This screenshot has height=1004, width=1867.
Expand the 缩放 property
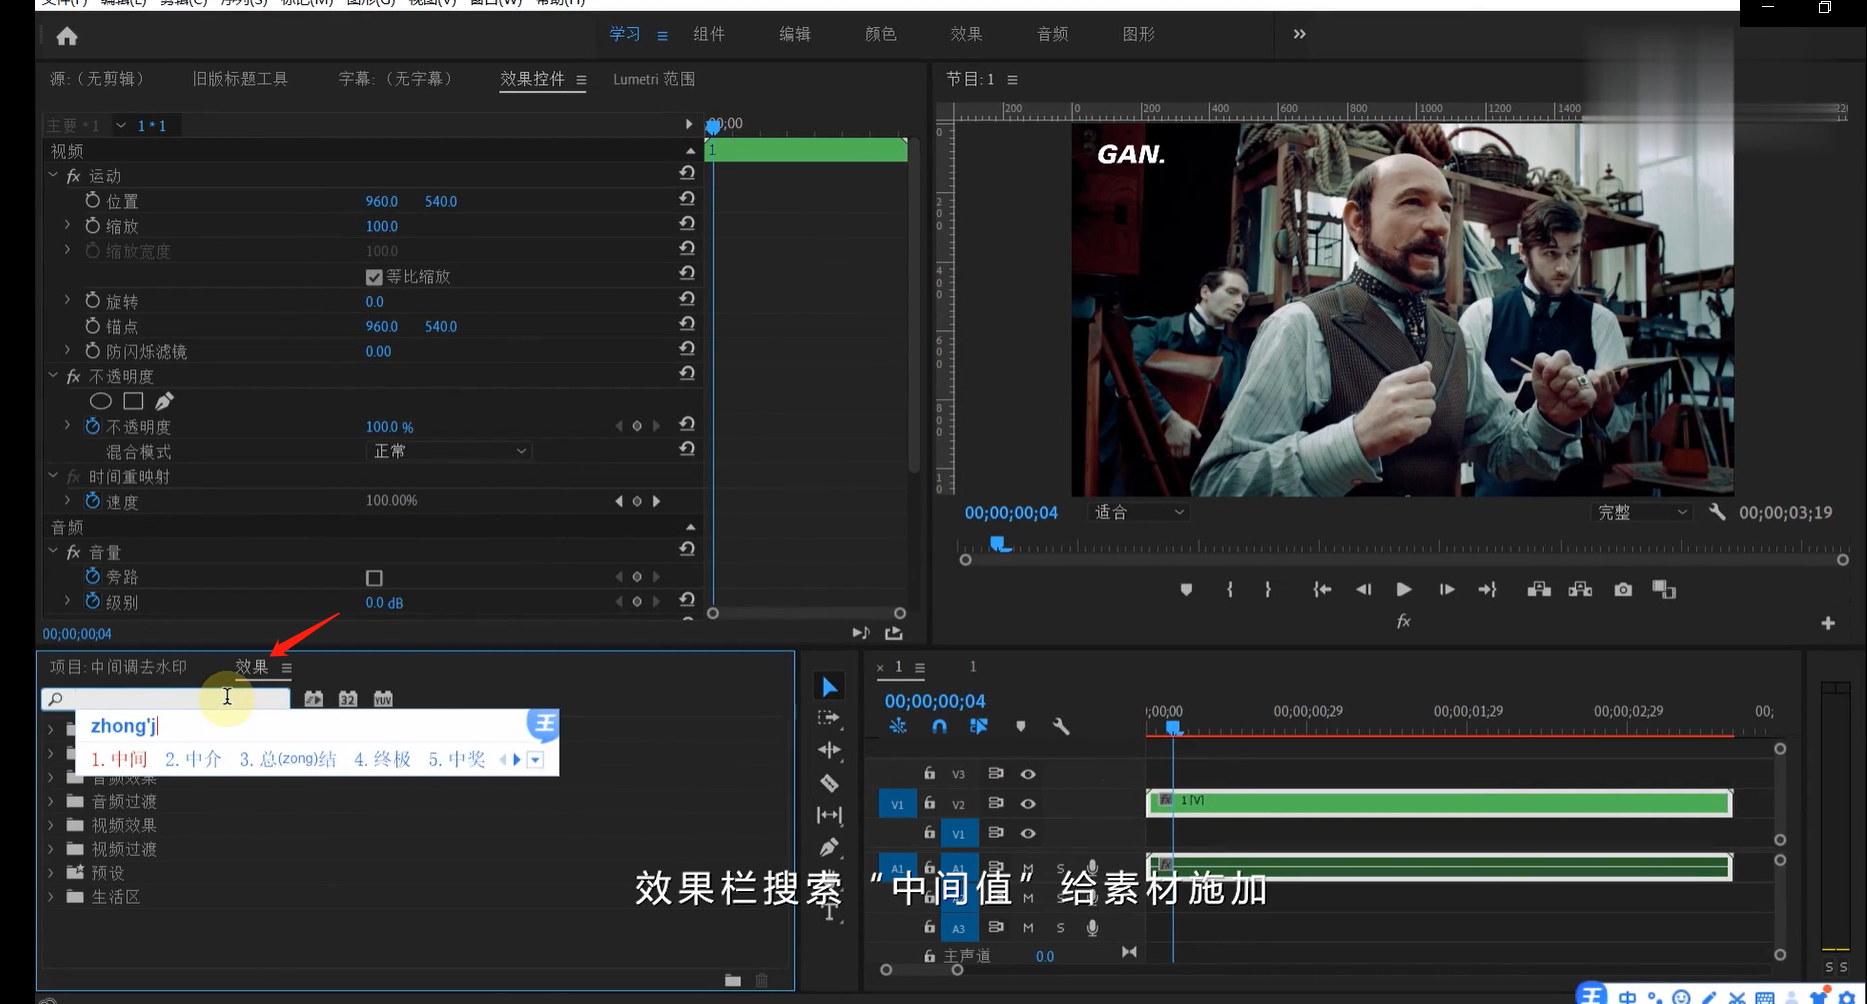67,225
